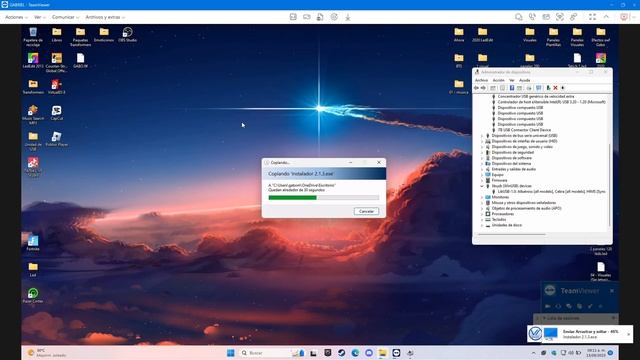This screenshot has width=640, height=360.
Task: Open the Roblox Player desktop shortcut
Action: pos(57,139)
